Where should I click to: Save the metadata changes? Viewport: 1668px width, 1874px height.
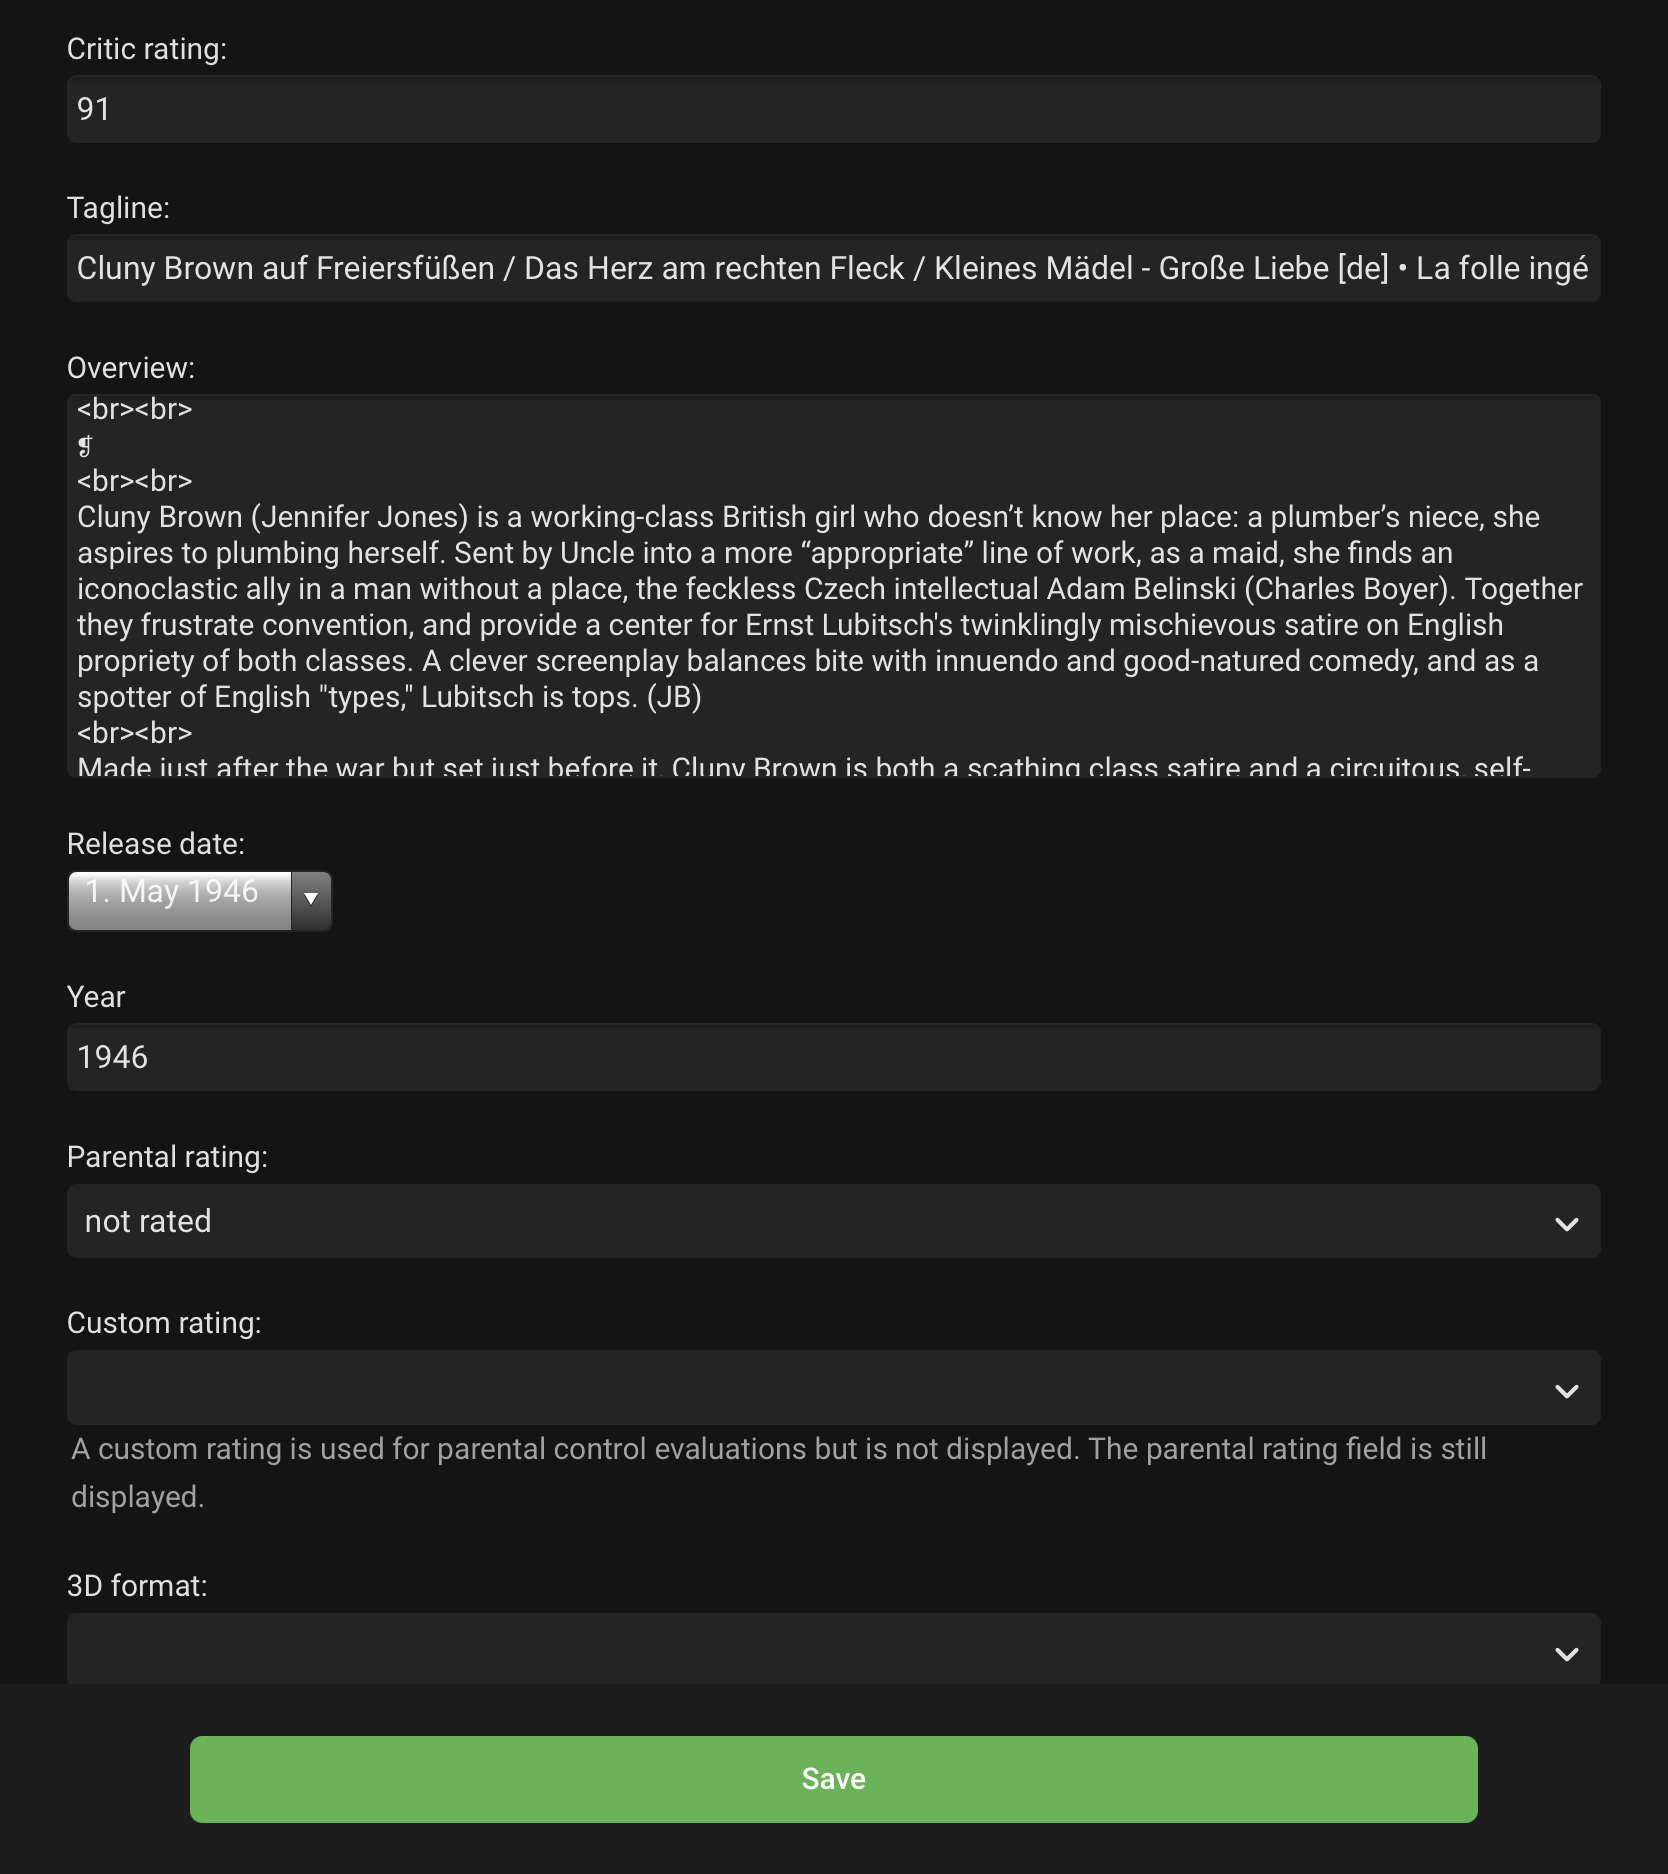pos(833,1779)
